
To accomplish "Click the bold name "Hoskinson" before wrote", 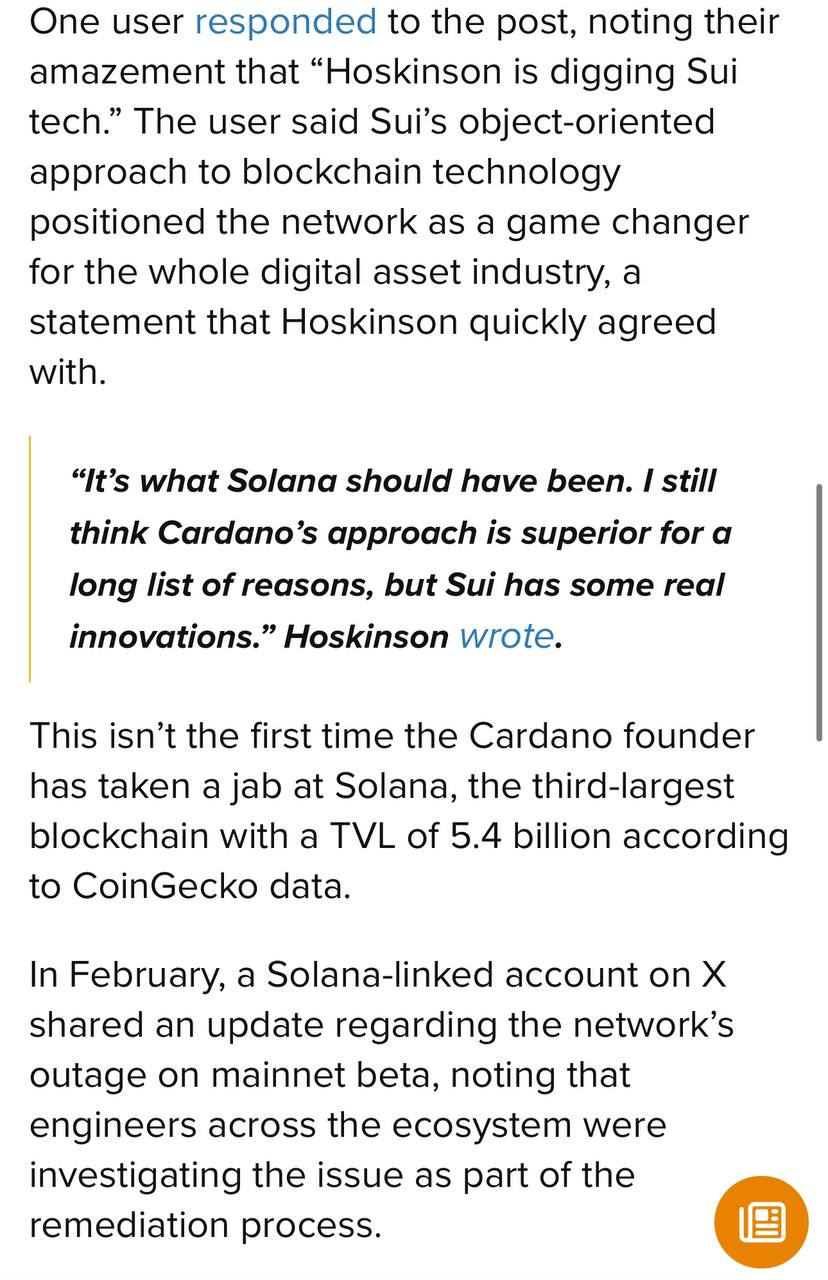I will 366,636.
